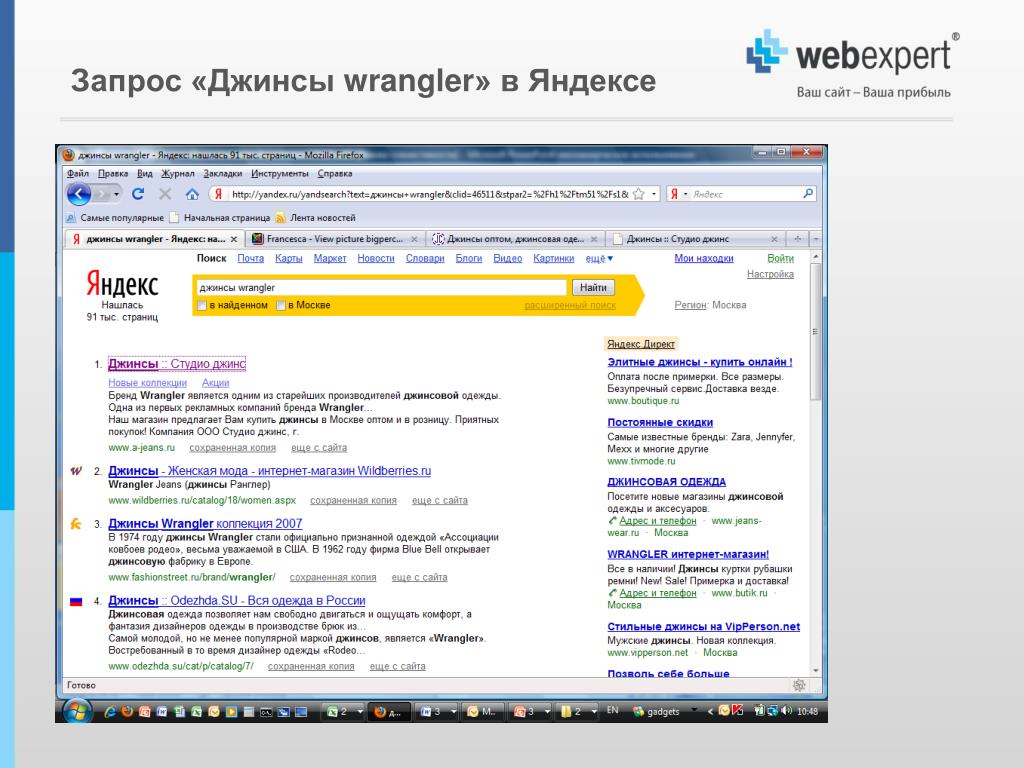The height and width of the screenshot is (768, 1024).
Task: Click the Найти search button
Action: (x=593, y=287)
